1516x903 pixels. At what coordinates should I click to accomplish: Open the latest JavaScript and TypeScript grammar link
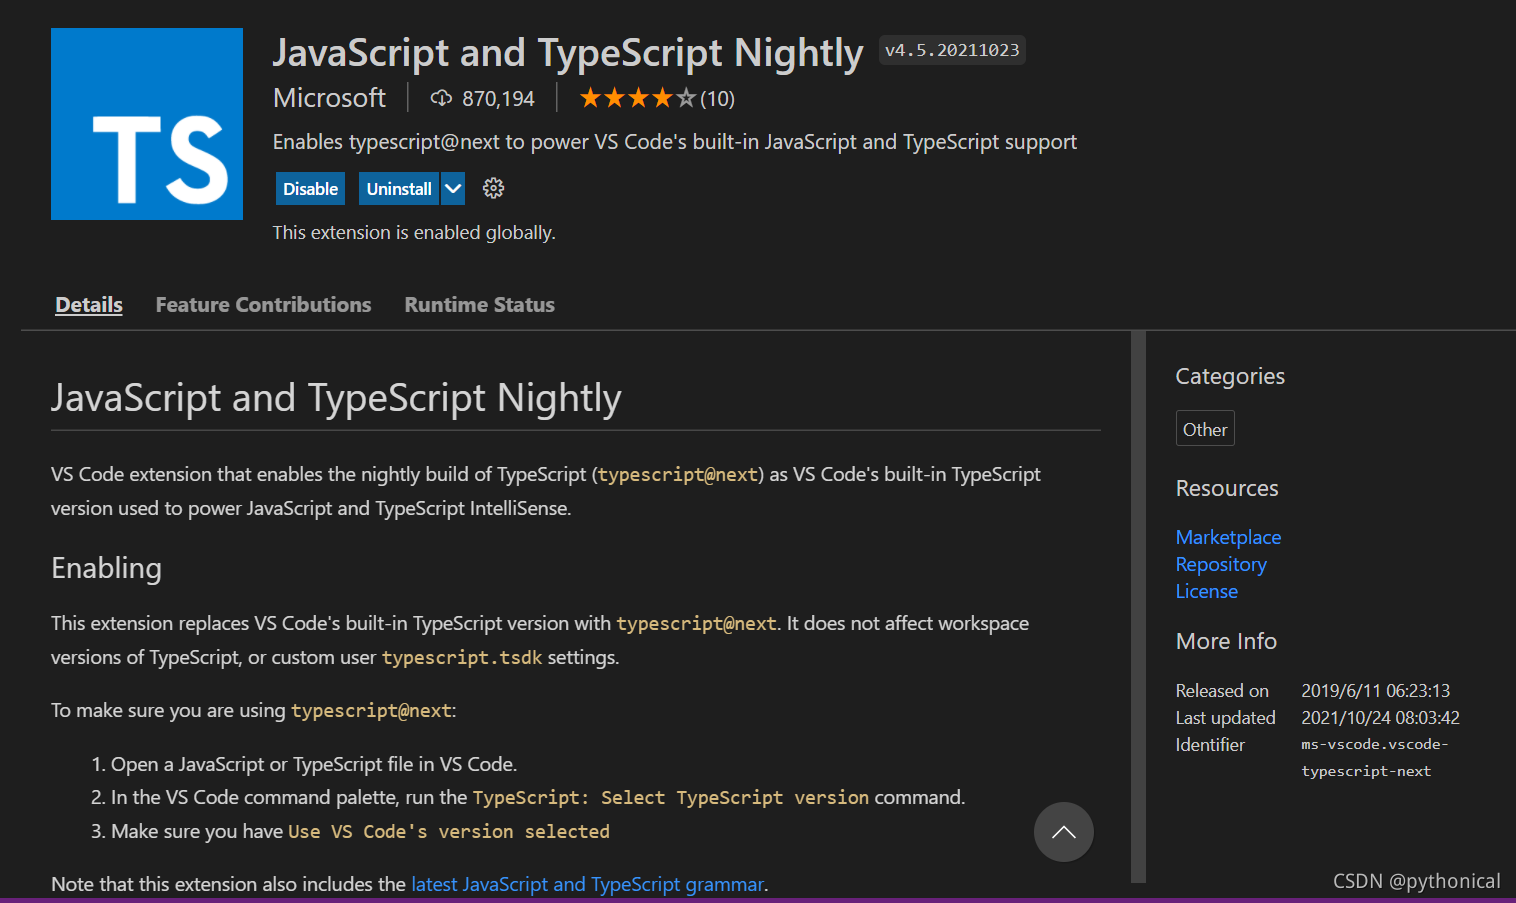point(588,884)
